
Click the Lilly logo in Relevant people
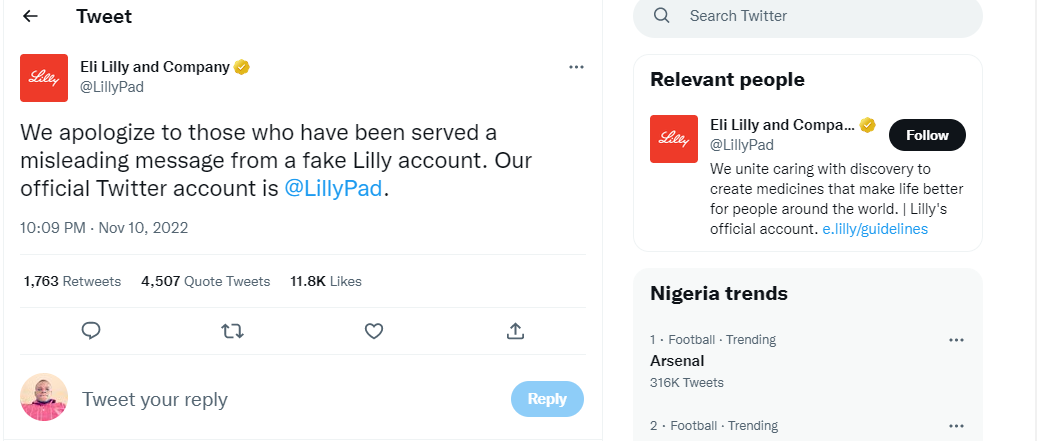(674, 138)
